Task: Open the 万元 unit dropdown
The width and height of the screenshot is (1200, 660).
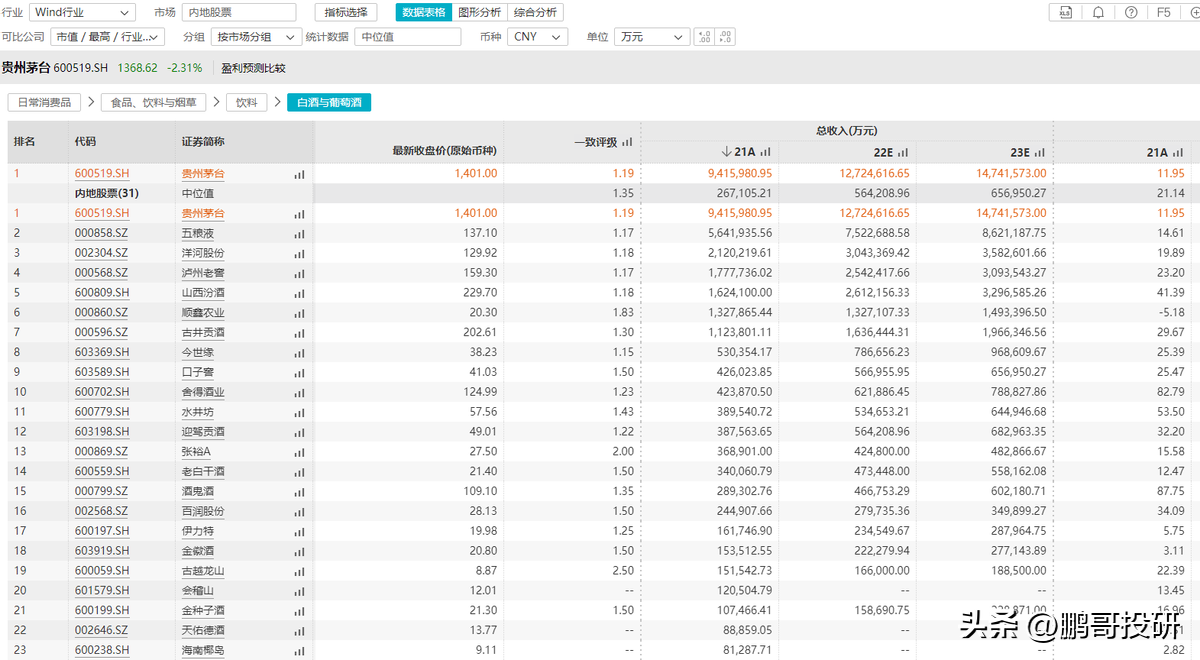Action: (x=652, y=37)
